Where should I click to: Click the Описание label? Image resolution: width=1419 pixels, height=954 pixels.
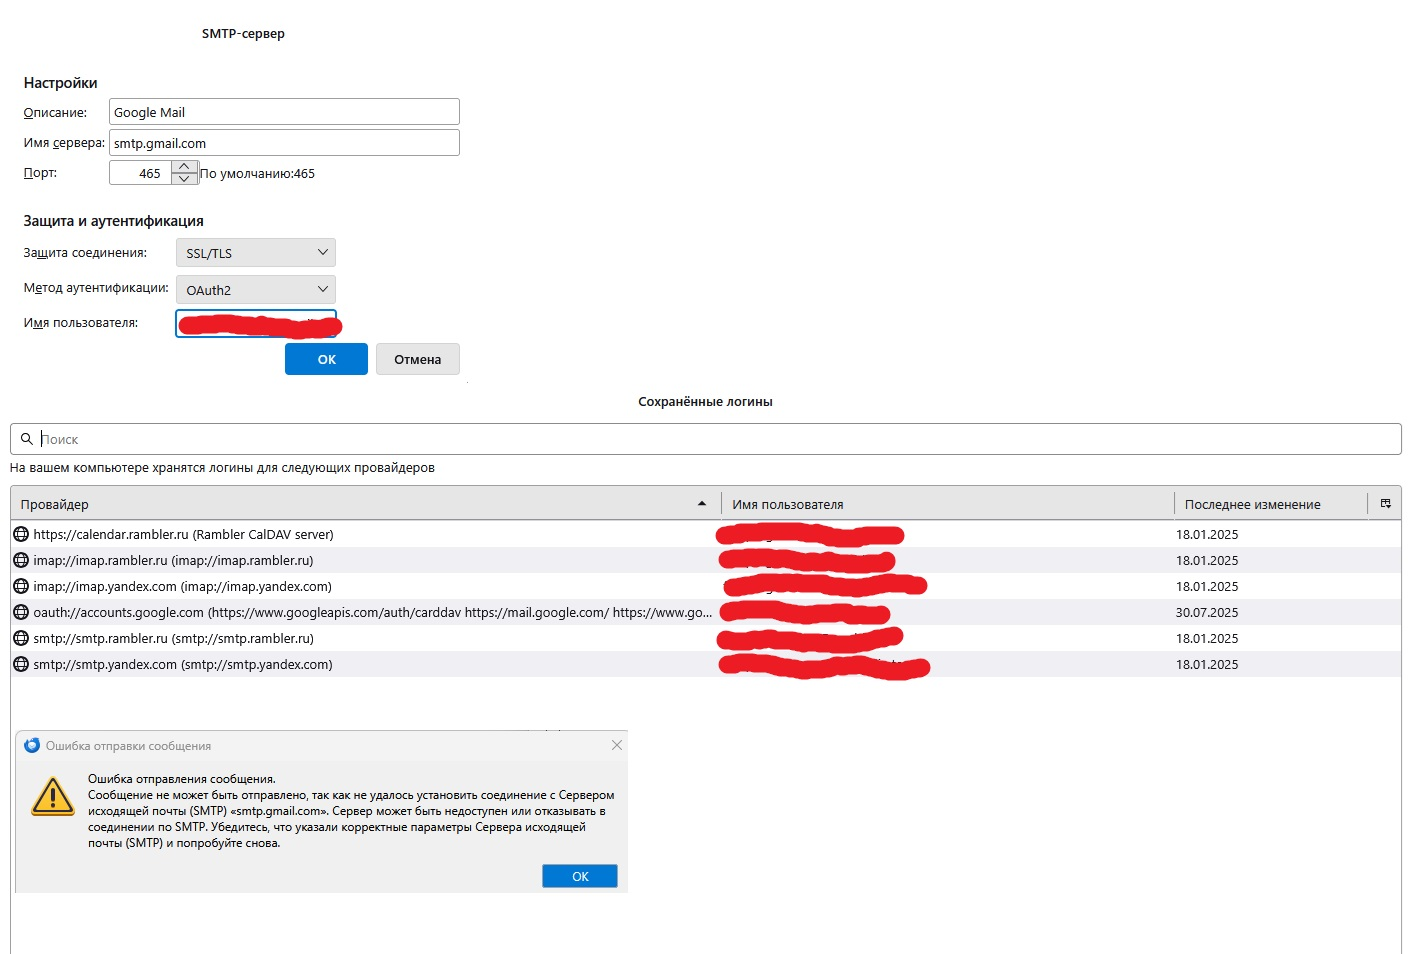click(55, 112)
